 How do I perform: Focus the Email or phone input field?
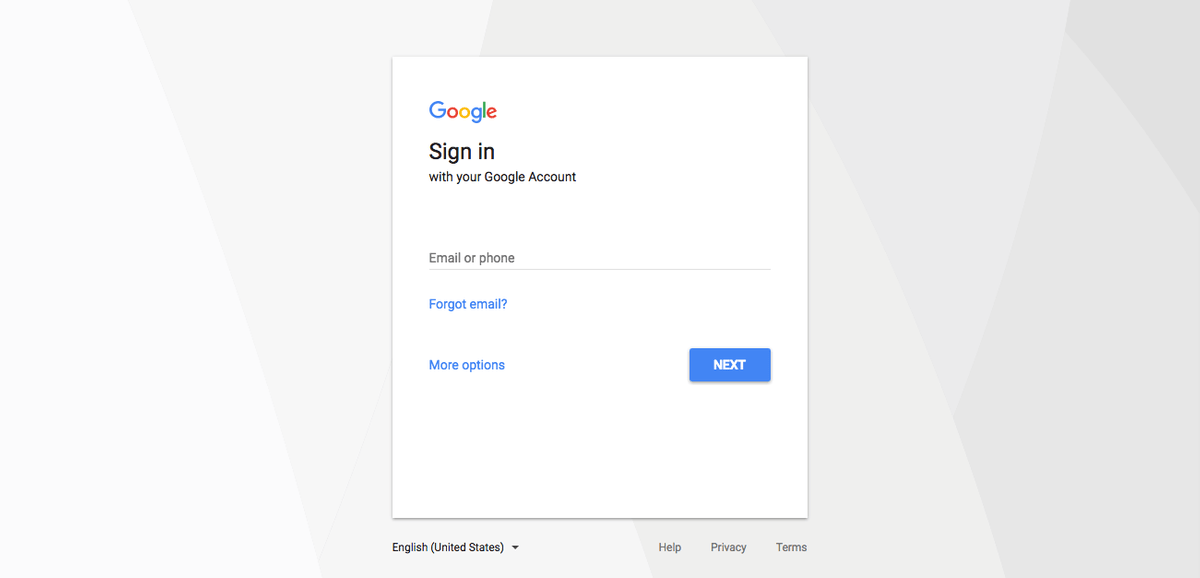599,258
